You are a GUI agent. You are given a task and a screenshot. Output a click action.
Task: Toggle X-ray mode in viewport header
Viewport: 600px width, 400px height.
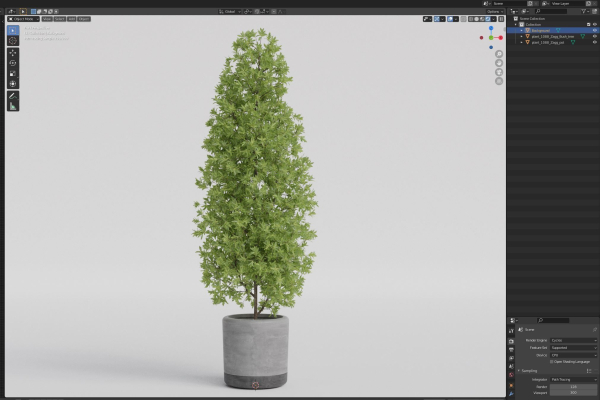point(463,19)
